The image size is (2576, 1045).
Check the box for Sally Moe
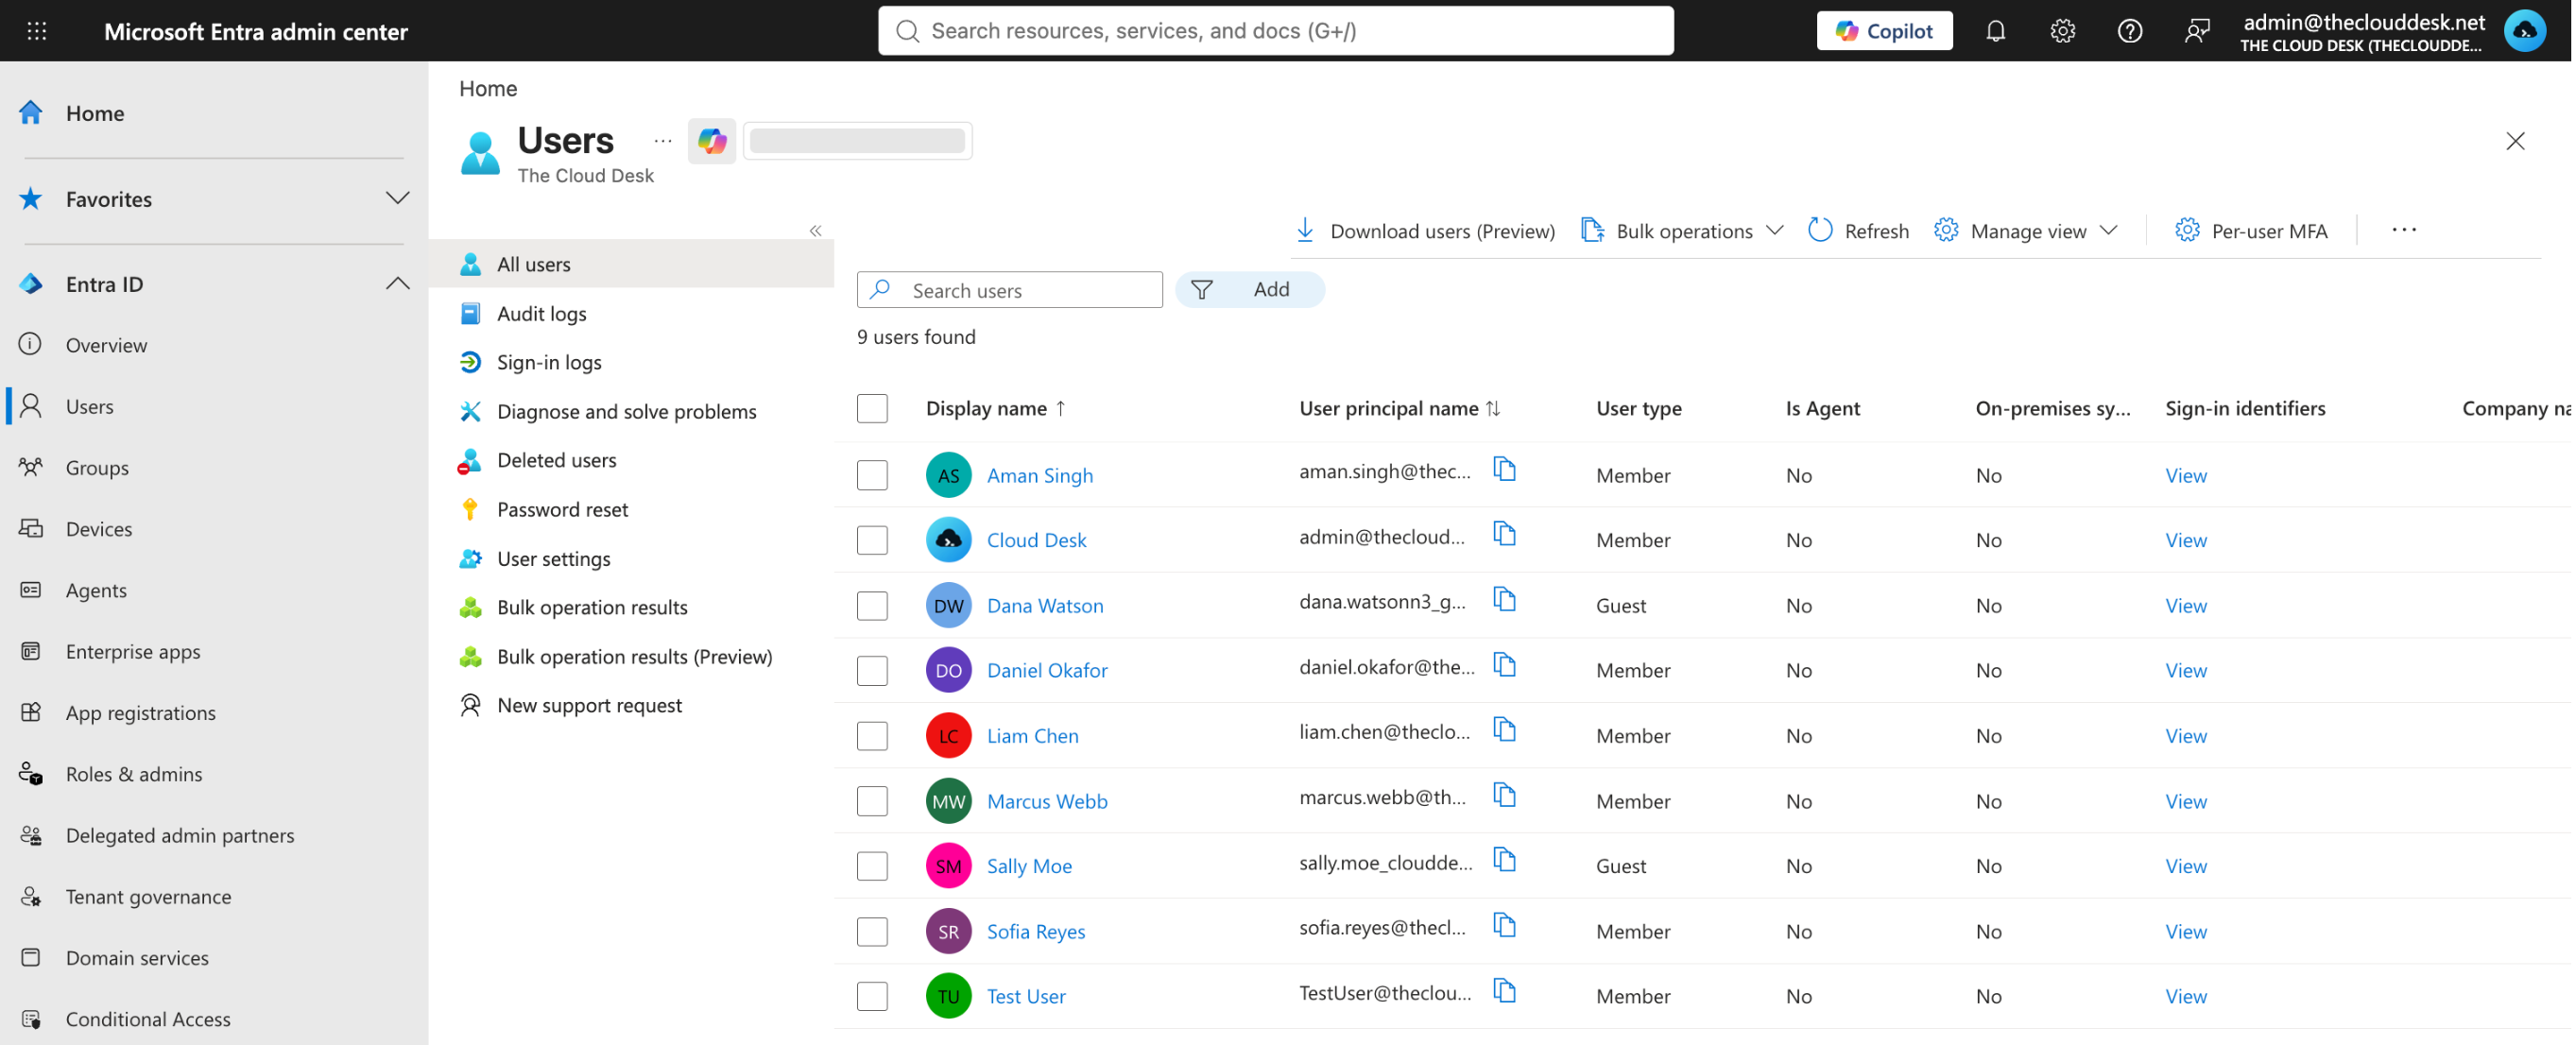coord(872,866)
